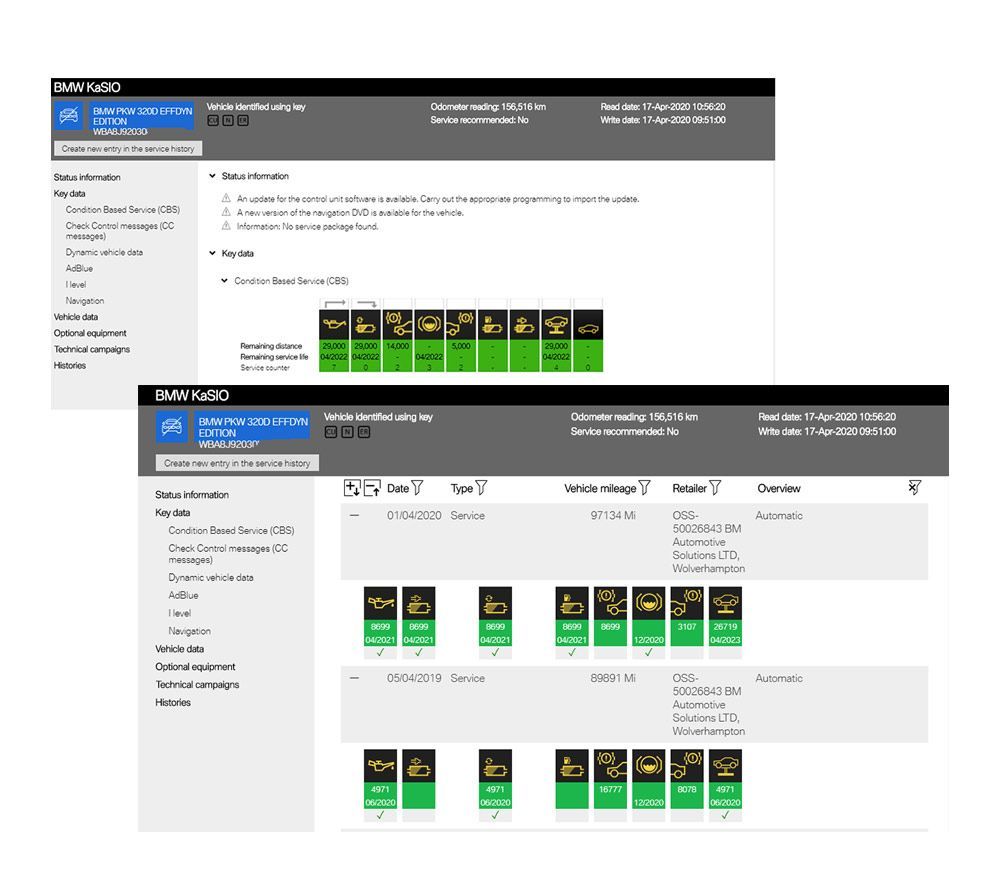Click expand-all rows icon in front window
Image resolution: width=1000 pixels, height=894 pixels.
(352, 488)
